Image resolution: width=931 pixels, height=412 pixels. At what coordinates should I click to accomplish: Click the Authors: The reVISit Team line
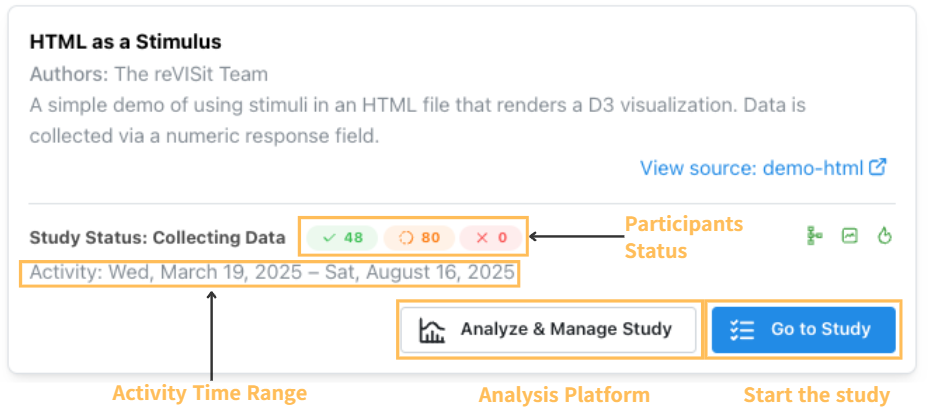click(x=148, y=74)
